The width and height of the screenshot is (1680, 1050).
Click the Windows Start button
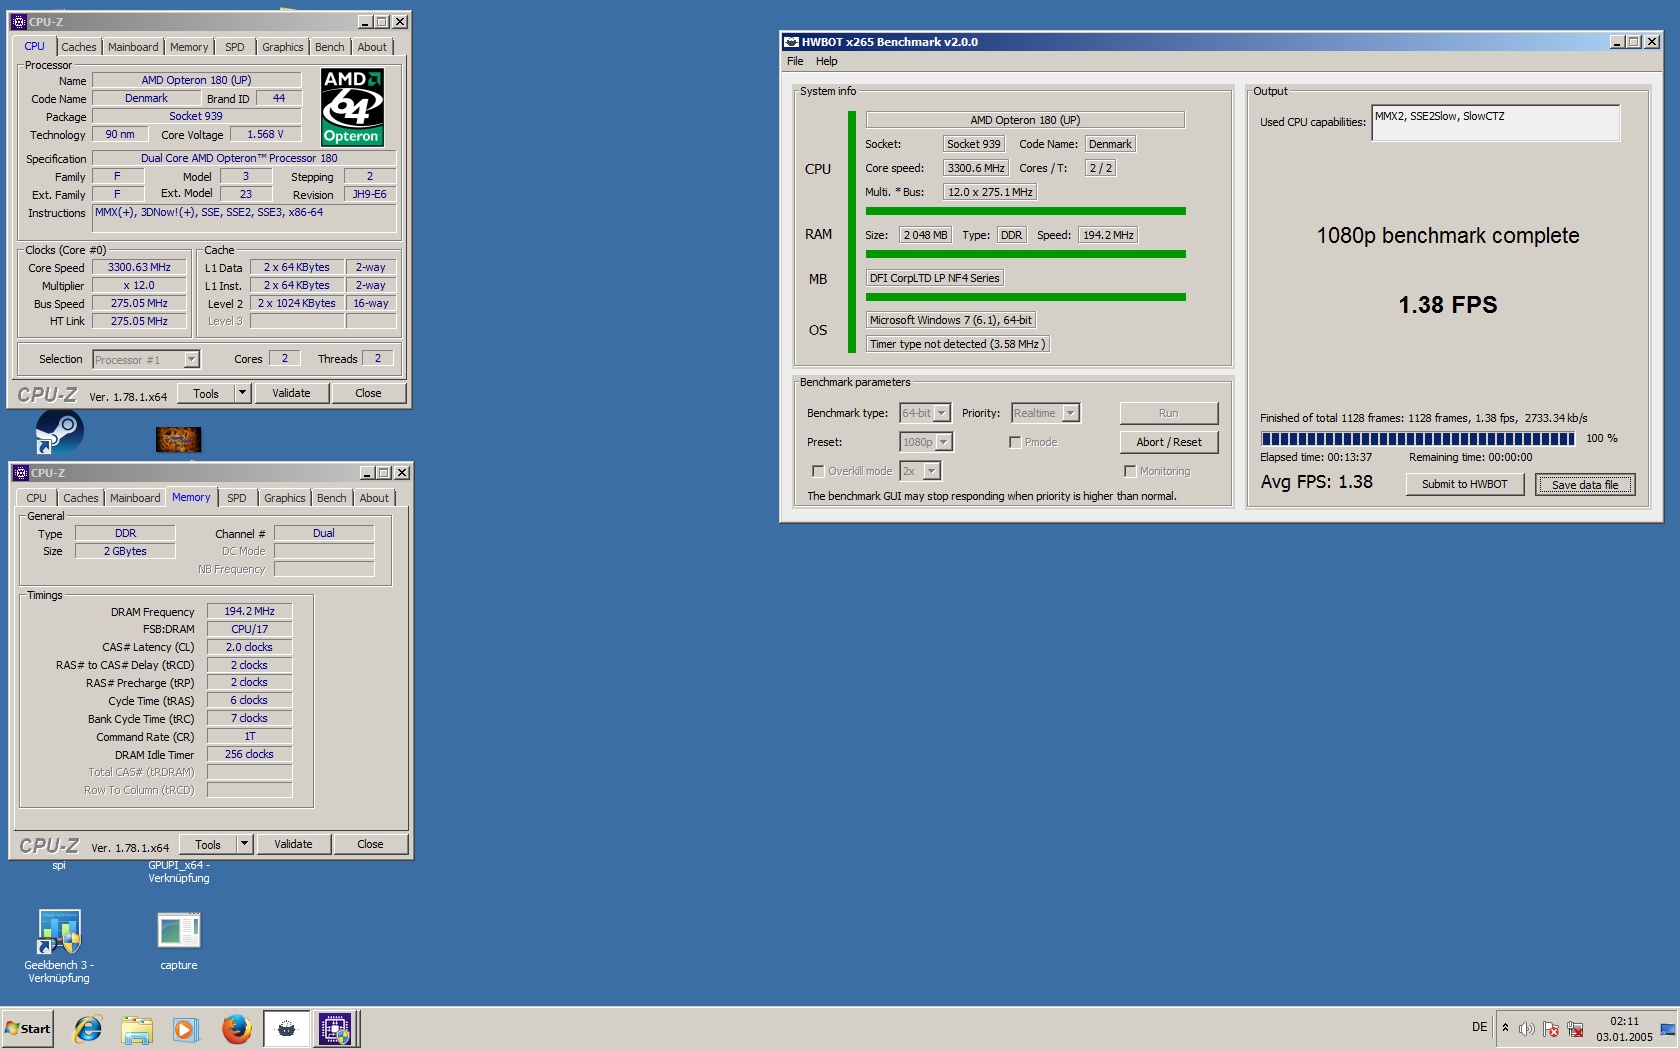(x=28, y=1028)
